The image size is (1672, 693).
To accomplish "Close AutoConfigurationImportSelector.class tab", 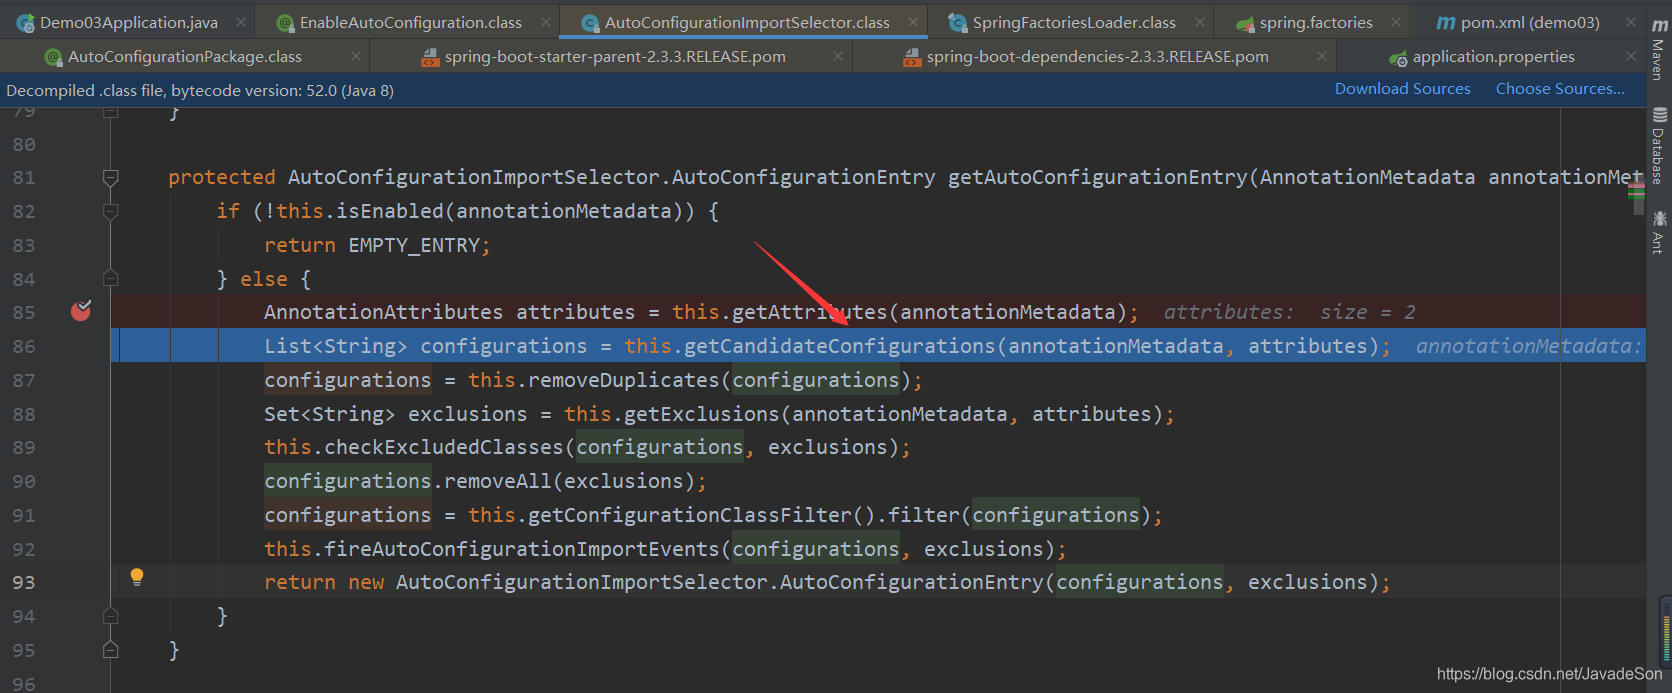I will pos(913,22).
